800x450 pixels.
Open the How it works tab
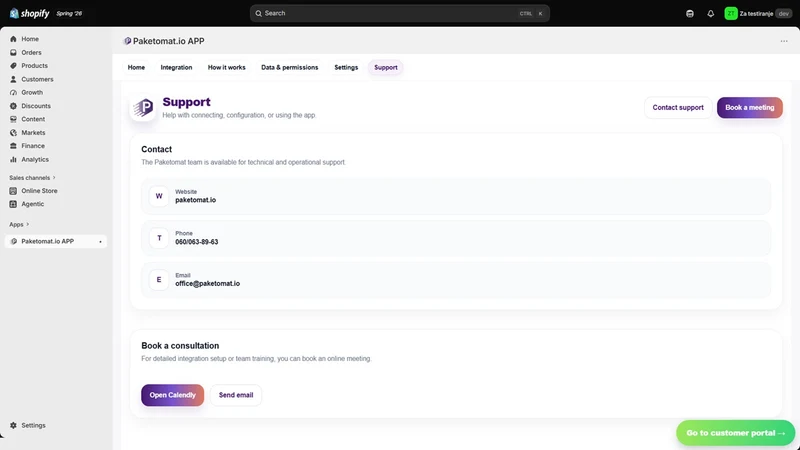[x=227, y=67]
